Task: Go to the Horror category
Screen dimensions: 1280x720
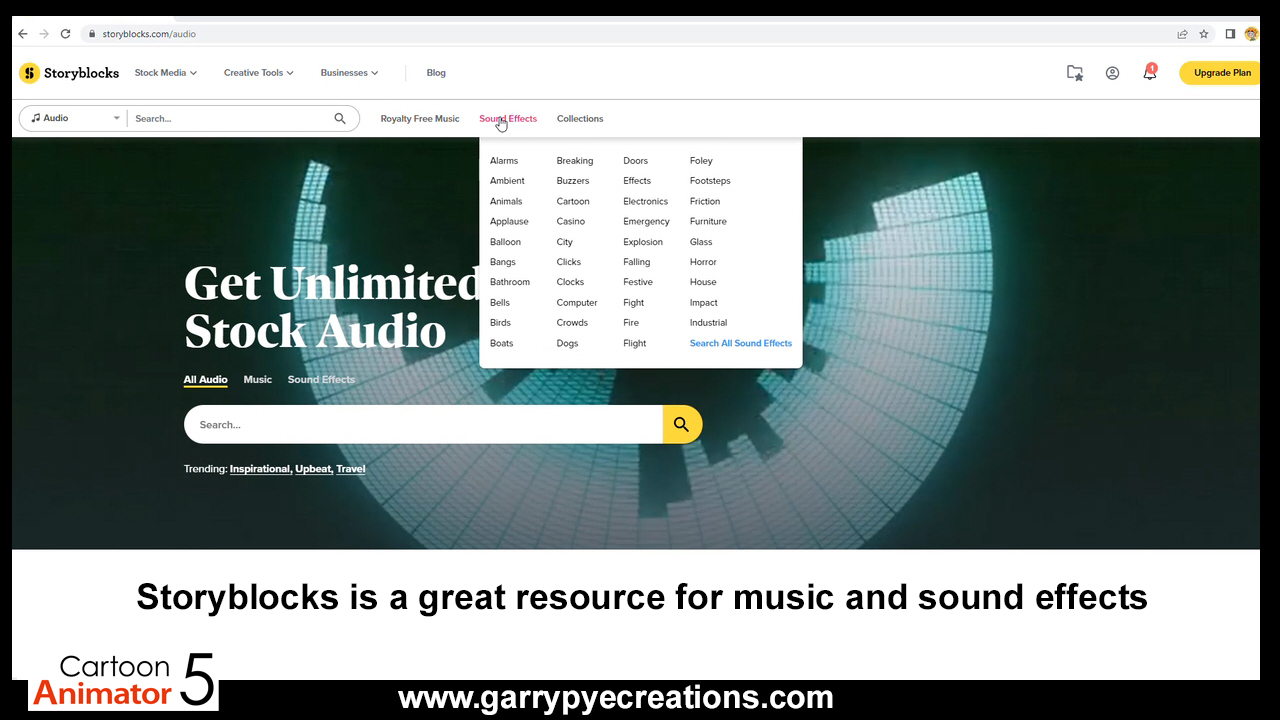Action: tap(703, 262)
